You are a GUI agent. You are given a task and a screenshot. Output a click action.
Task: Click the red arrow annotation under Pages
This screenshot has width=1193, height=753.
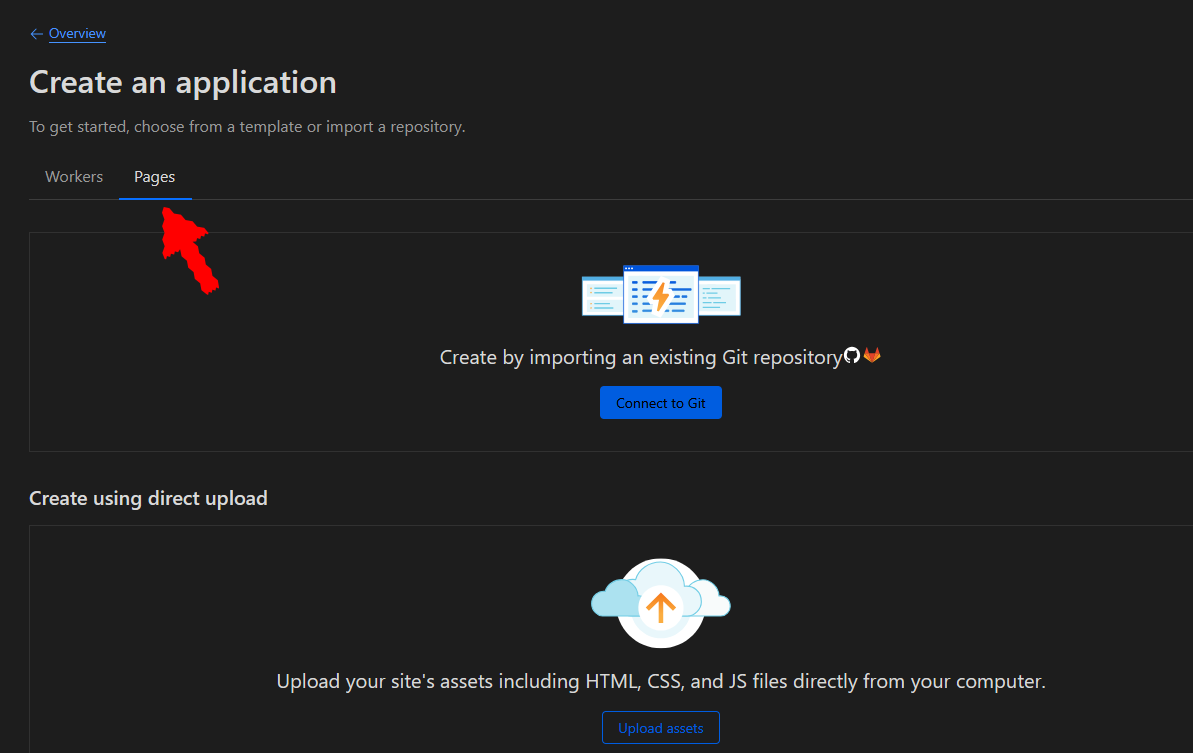(x=188, y=250)
